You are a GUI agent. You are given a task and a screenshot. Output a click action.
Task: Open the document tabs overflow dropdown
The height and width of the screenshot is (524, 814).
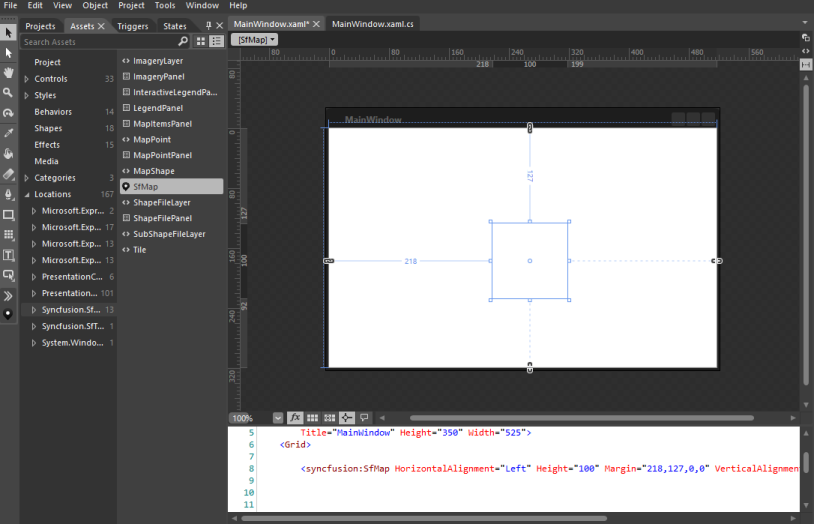805,23
